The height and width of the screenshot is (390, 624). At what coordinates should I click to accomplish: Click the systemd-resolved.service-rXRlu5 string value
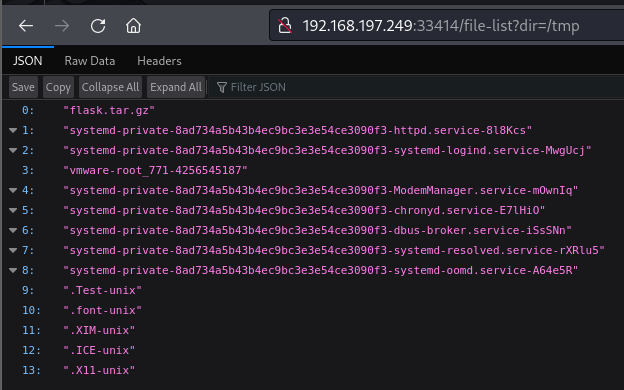click(x=334, y=250)
